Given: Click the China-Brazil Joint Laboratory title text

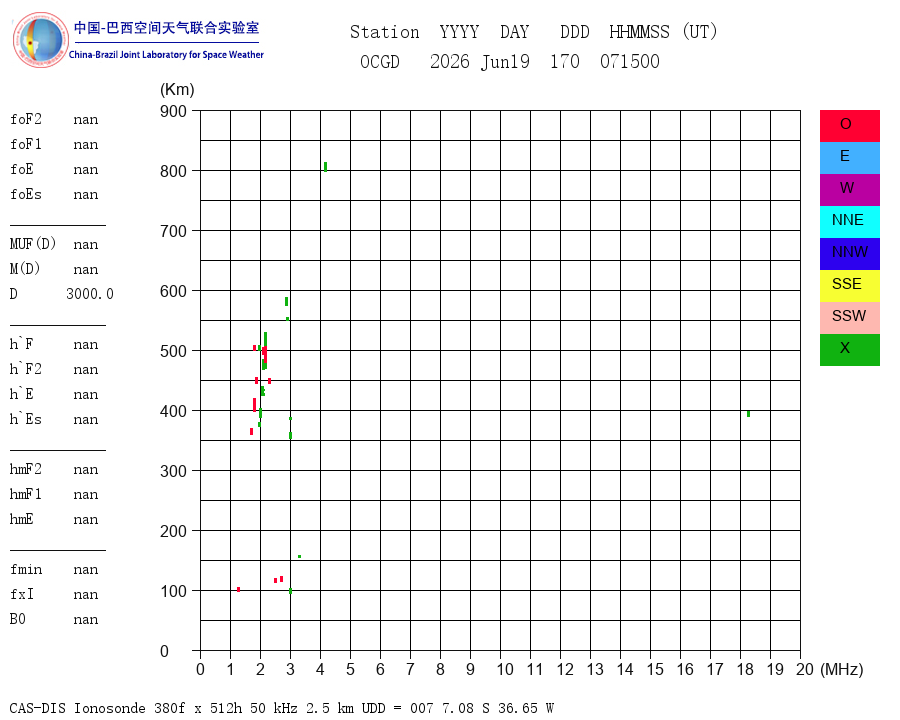Looking at the screenshot, I should coord(166,55).
